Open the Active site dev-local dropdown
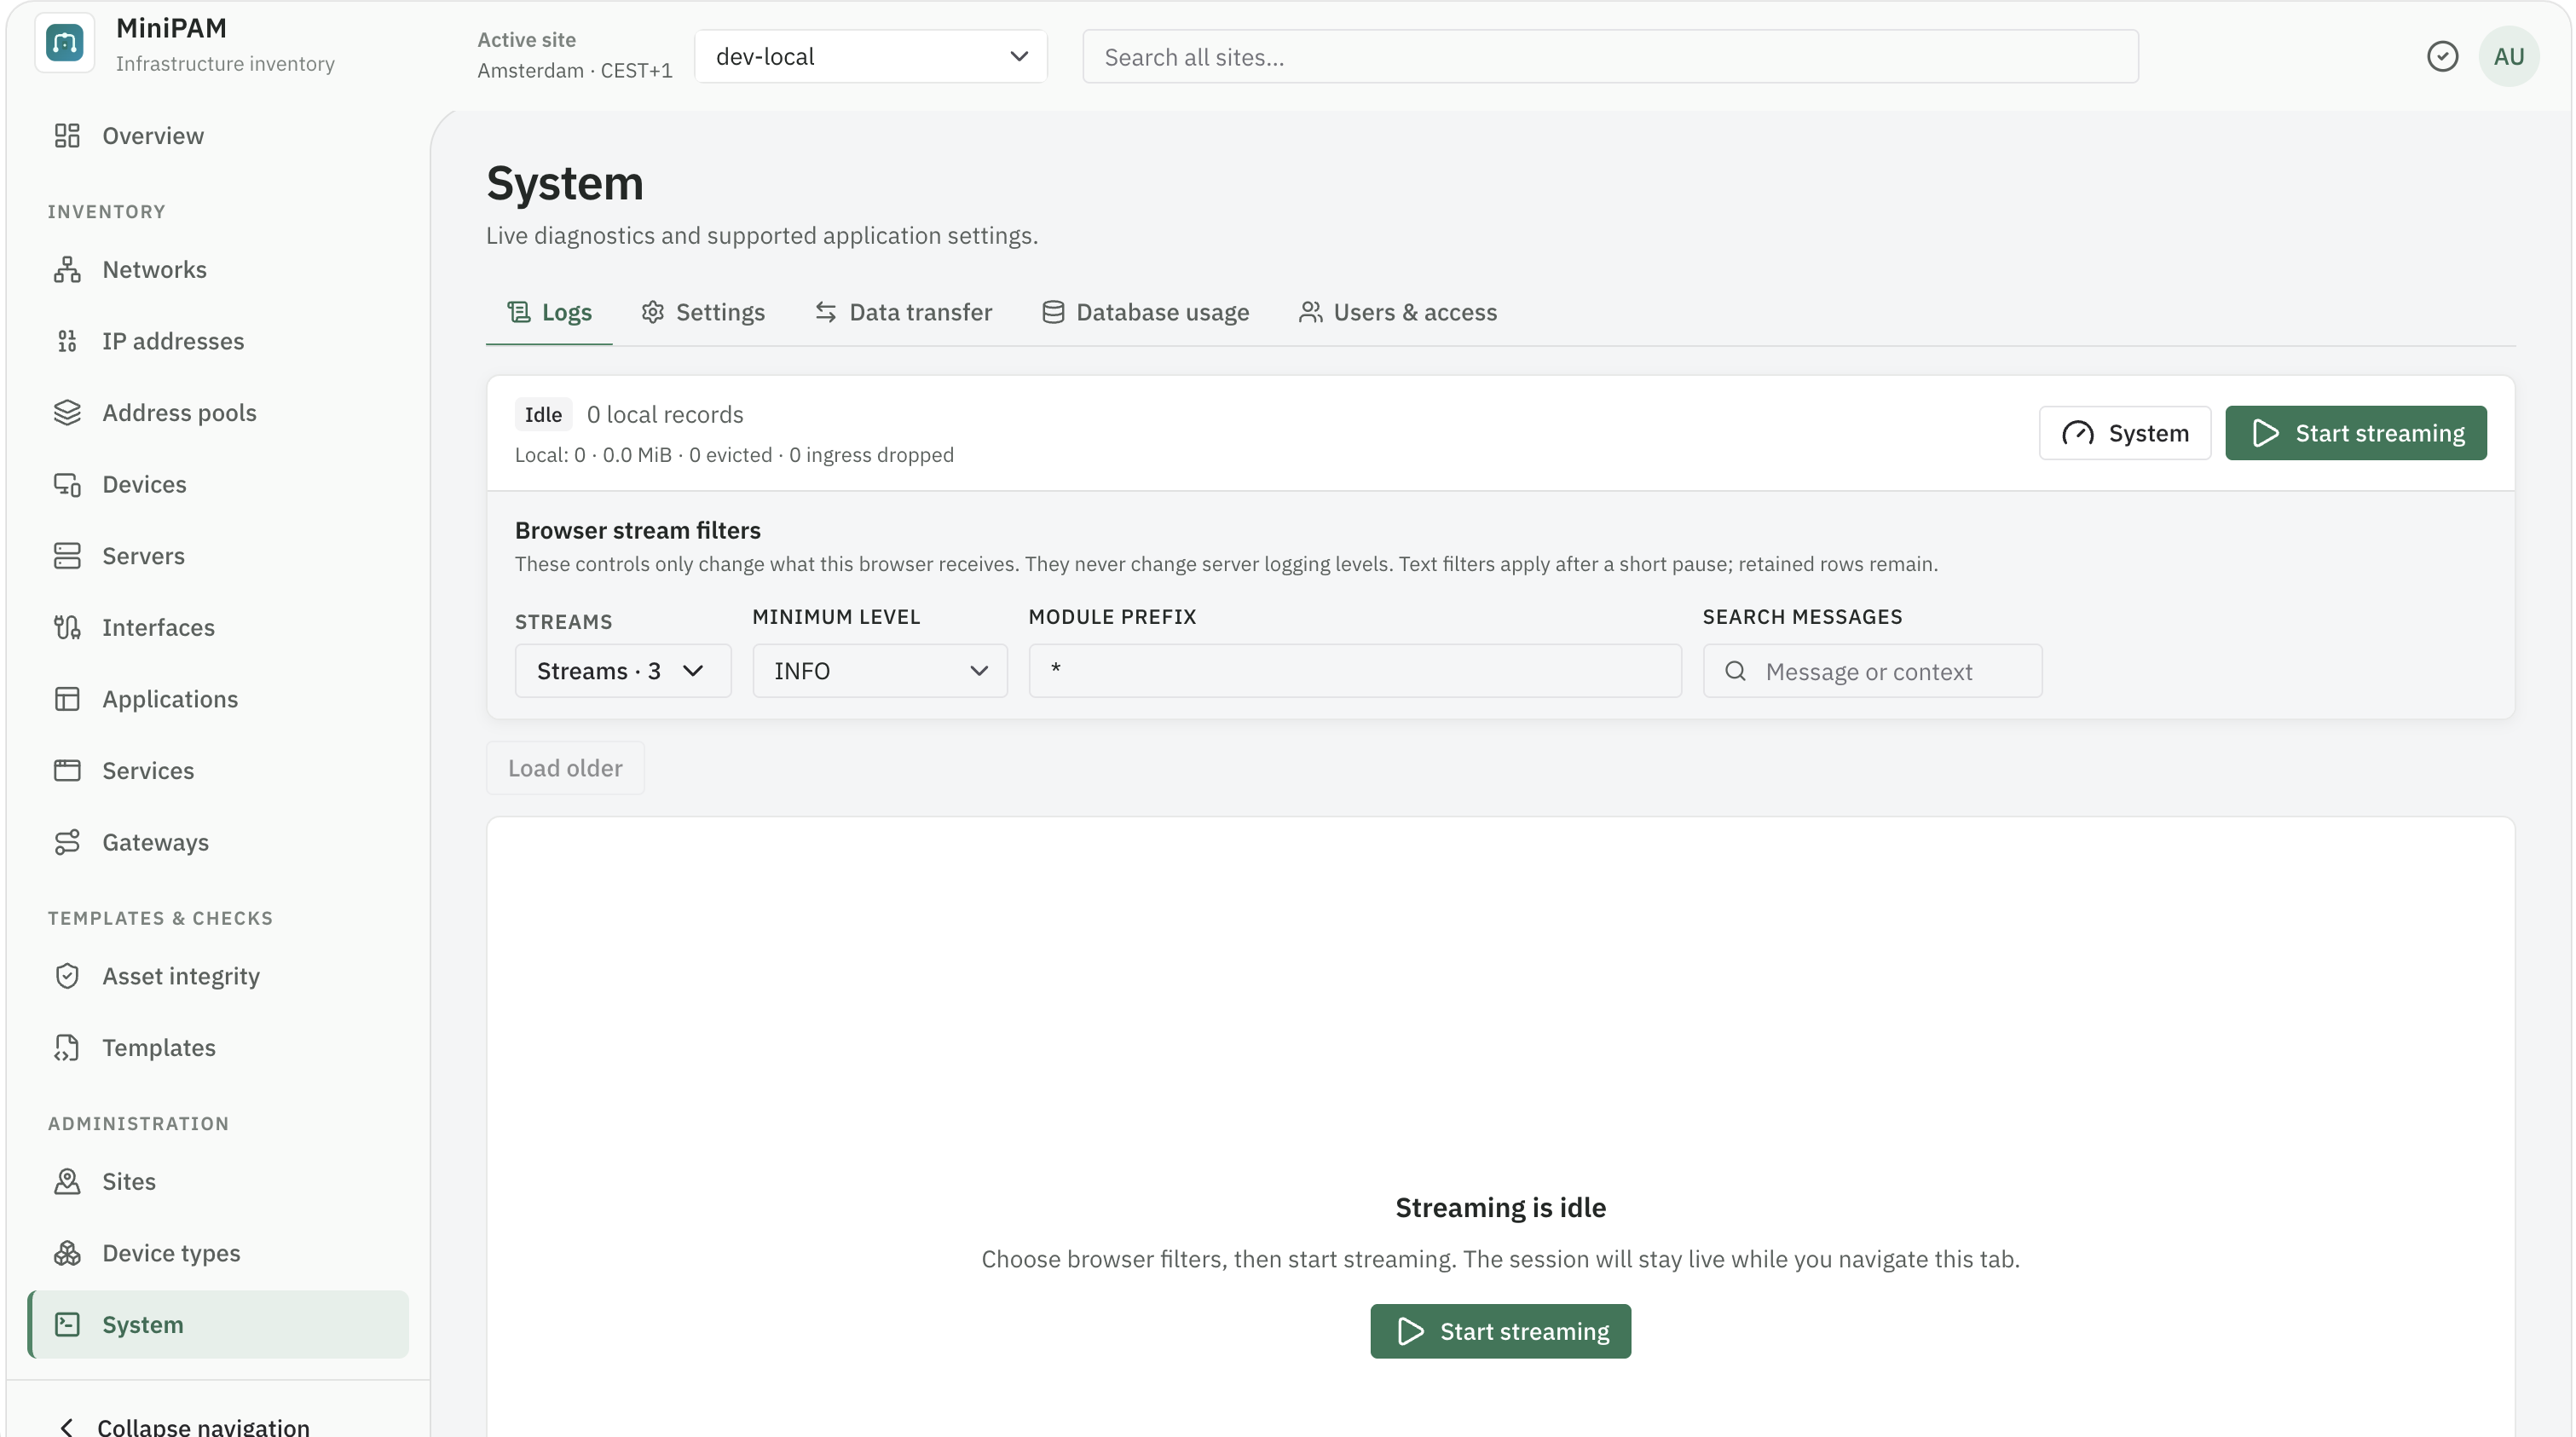This screenshot has height=1437, width=2576. pyautogui.click(x=871, y=57)
